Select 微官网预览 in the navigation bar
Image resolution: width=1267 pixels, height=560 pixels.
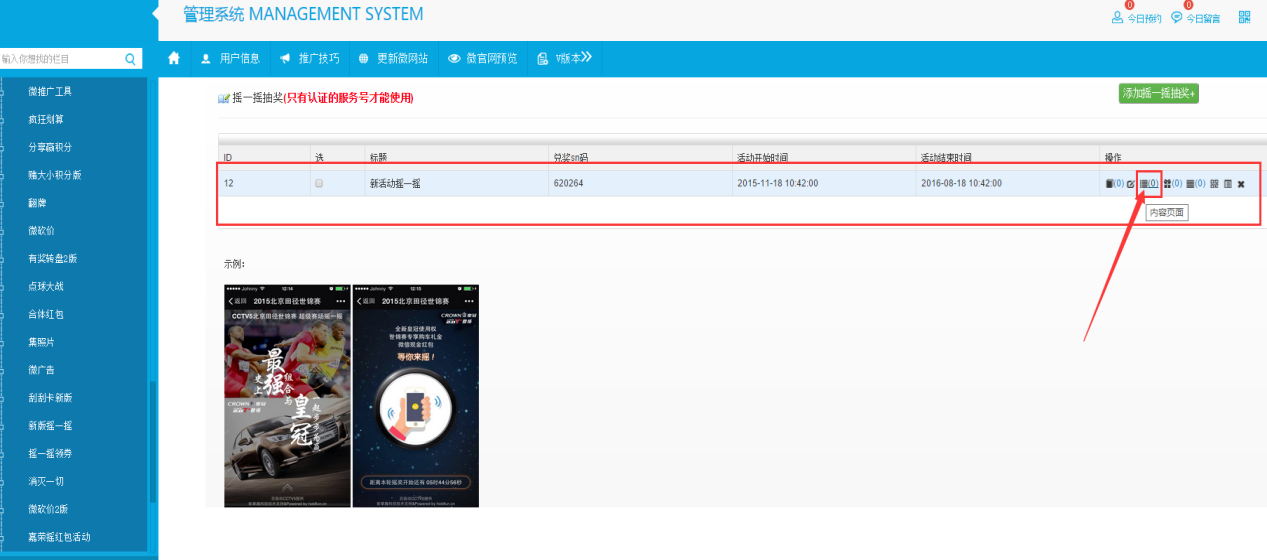[x=482, y=58]
